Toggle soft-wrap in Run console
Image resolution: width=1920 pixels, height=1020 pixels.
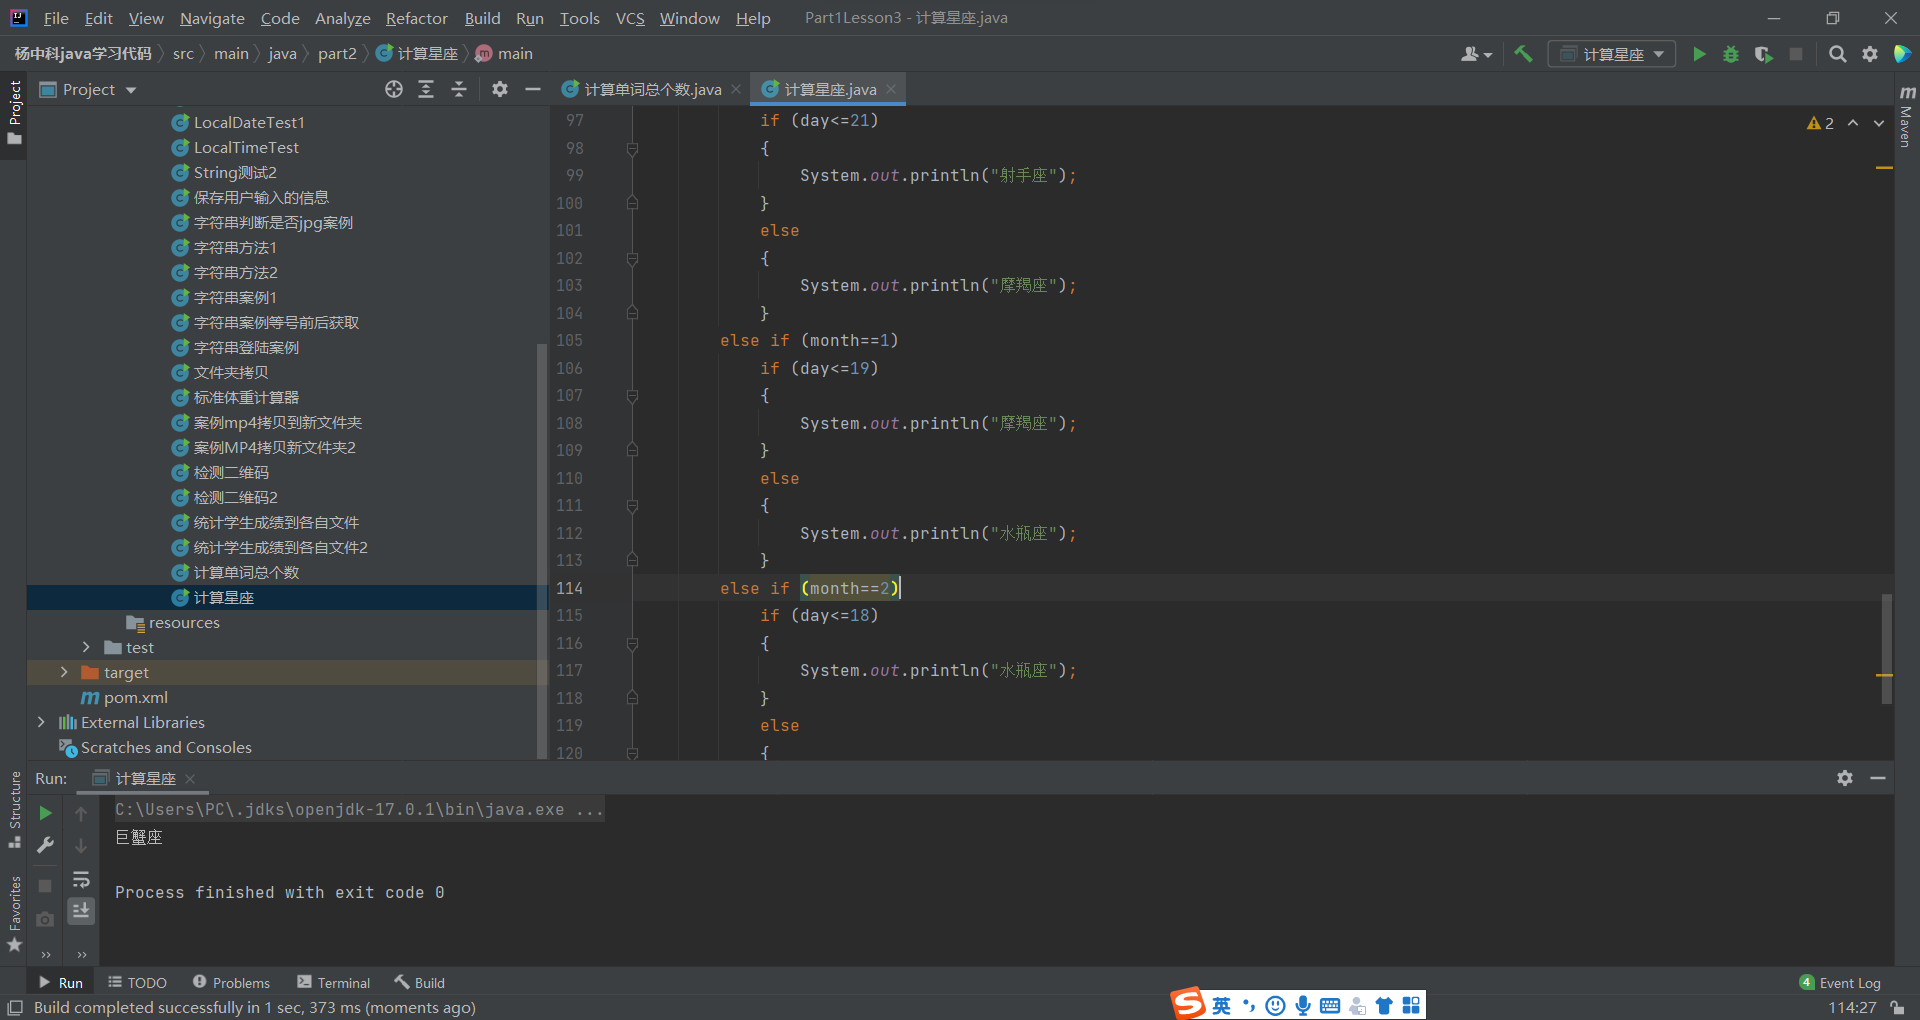pyautogui.click(x=81, y=879)
